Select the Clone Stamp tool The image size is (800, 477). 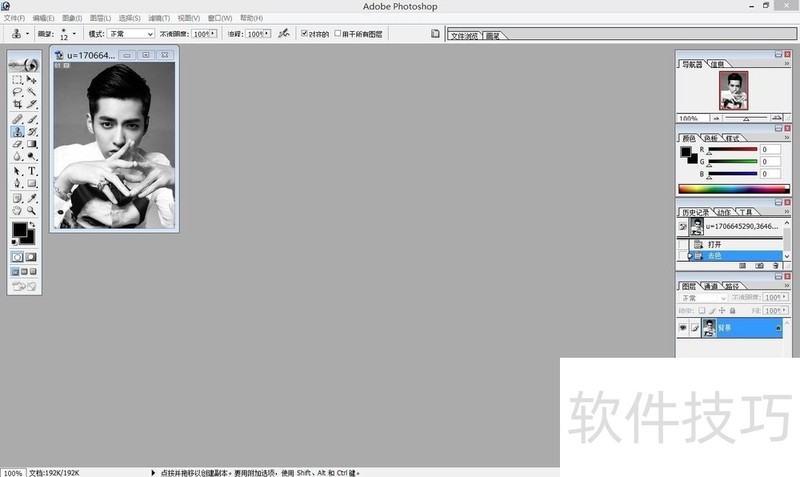point(17,132)
